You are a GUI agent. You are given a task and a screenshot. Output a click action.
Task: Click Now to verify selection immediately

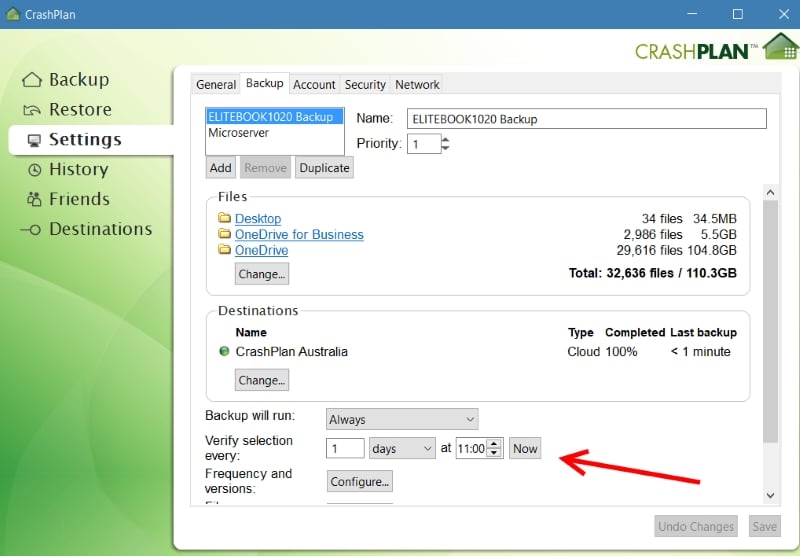[x=525, y=448]
